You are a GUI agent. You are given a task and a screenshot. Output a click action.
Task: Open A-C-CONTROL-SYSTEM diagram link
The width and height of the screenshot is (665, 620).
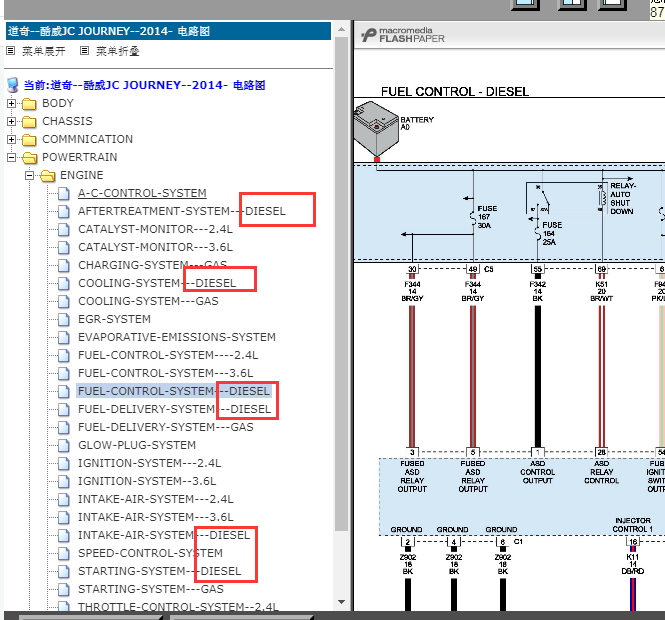[142, 193]
